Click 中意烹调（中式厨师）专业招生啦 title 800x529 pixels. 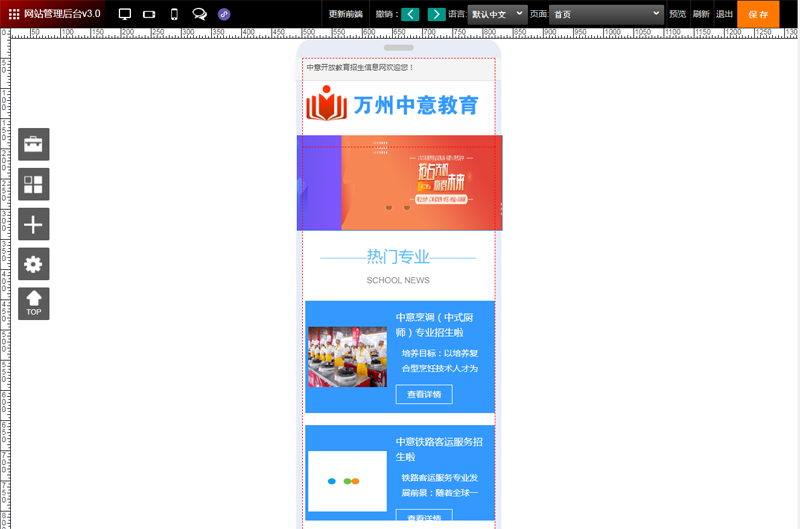tap(435, 325)
